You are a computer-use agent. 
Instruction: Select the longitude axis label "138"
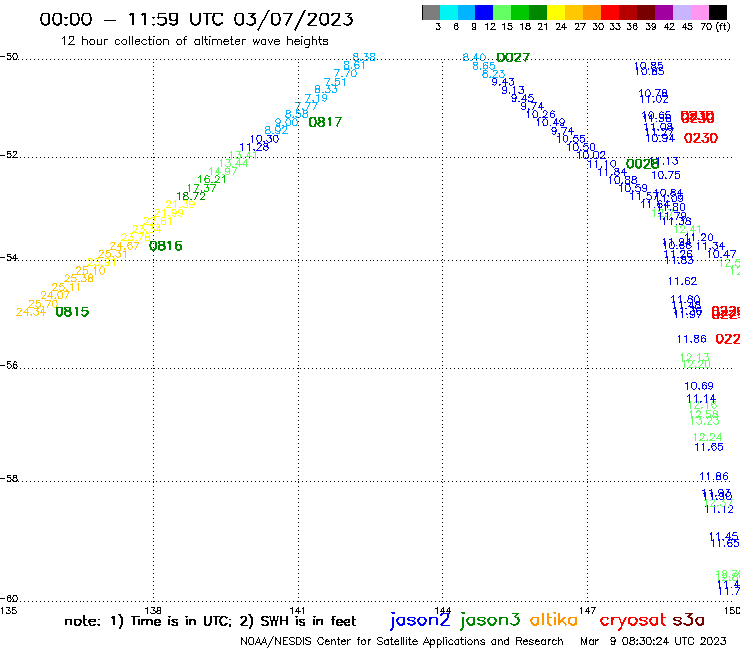click(x=153, y=610)
